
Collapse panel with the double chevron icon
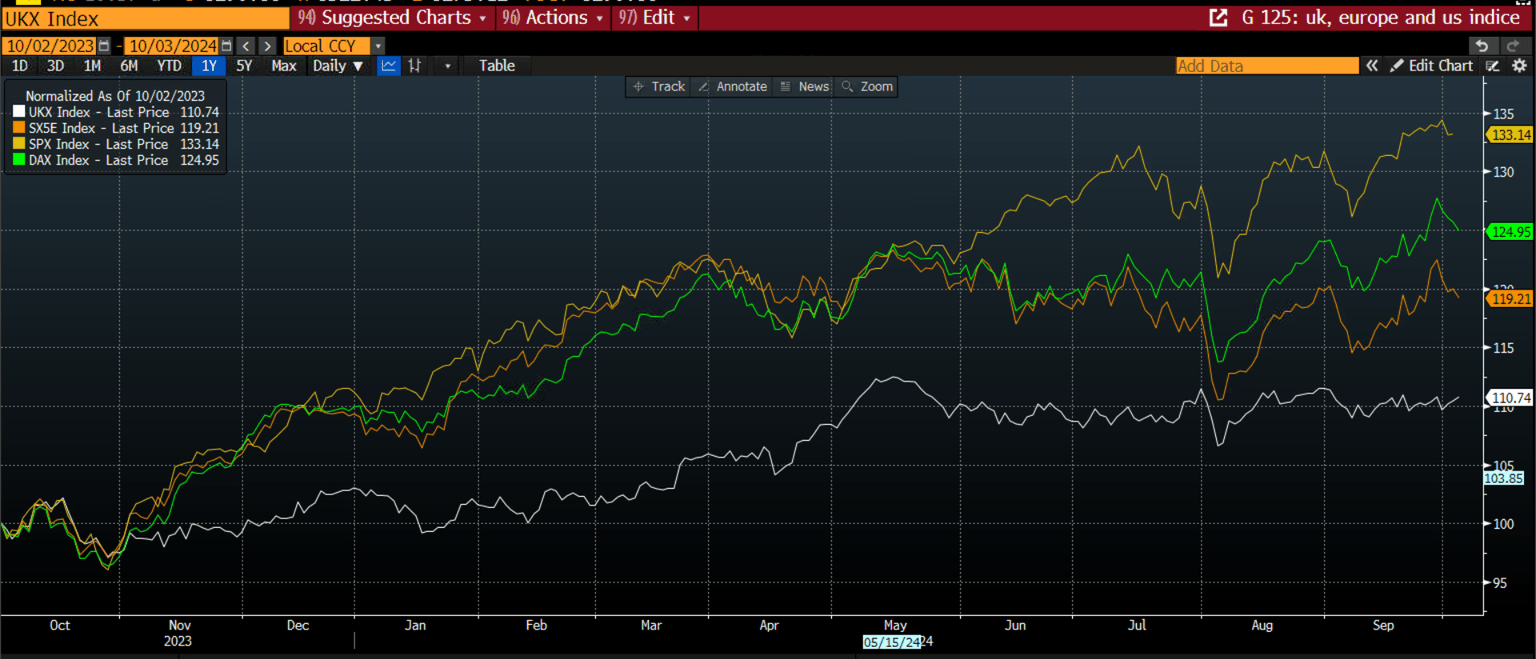(x=1372, y=66)
